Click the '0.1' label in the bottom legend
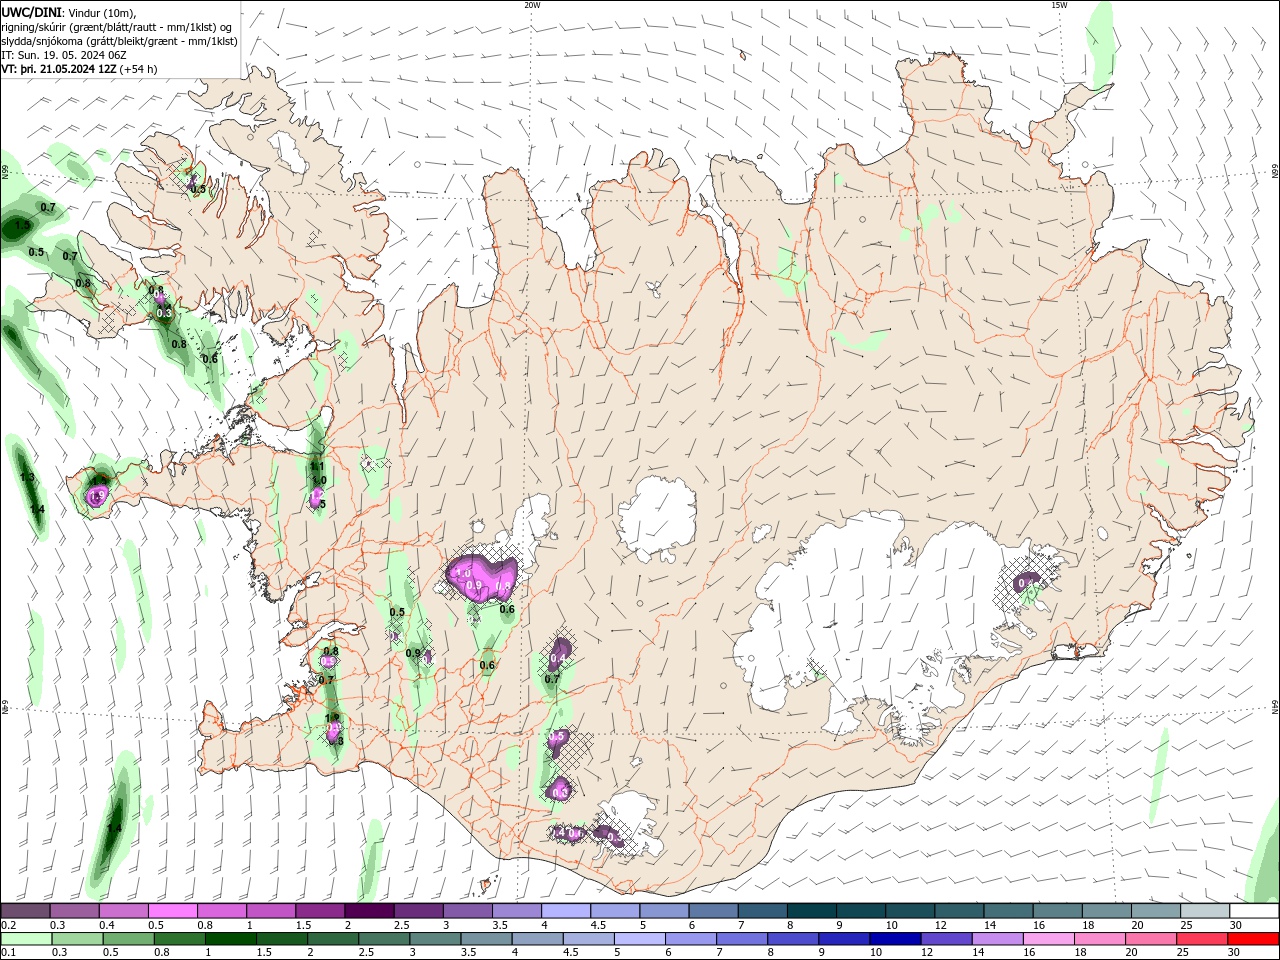Screen dimensions: 1280x960 pyautogui.click(x=8, y=952)
